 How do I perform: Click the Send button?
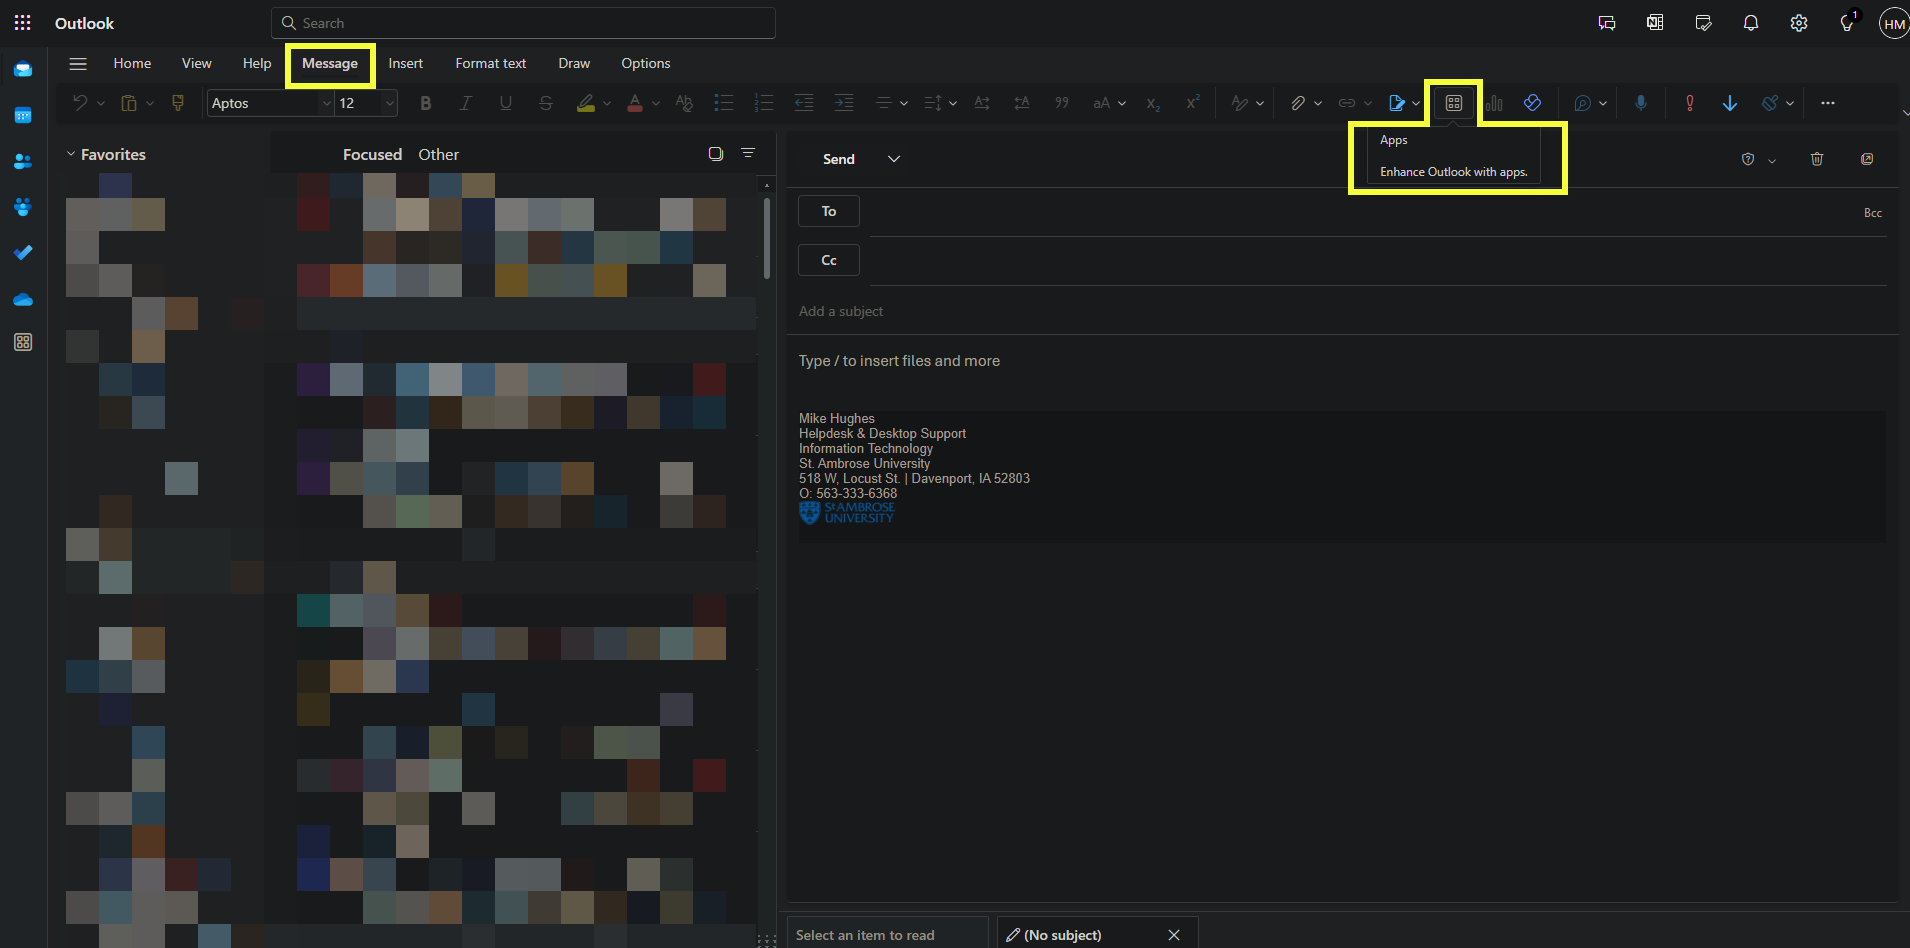[x=838, y=159]
